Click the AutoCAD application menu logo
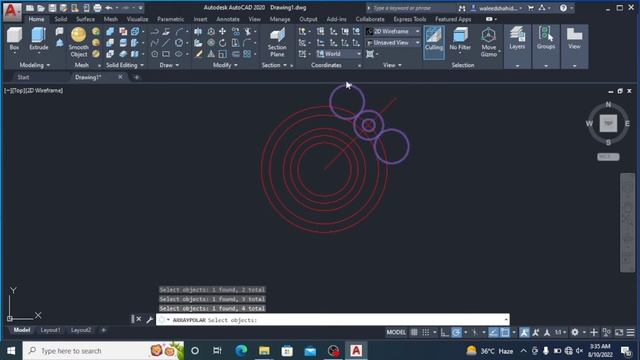640x360 pixels. (12, 11)
